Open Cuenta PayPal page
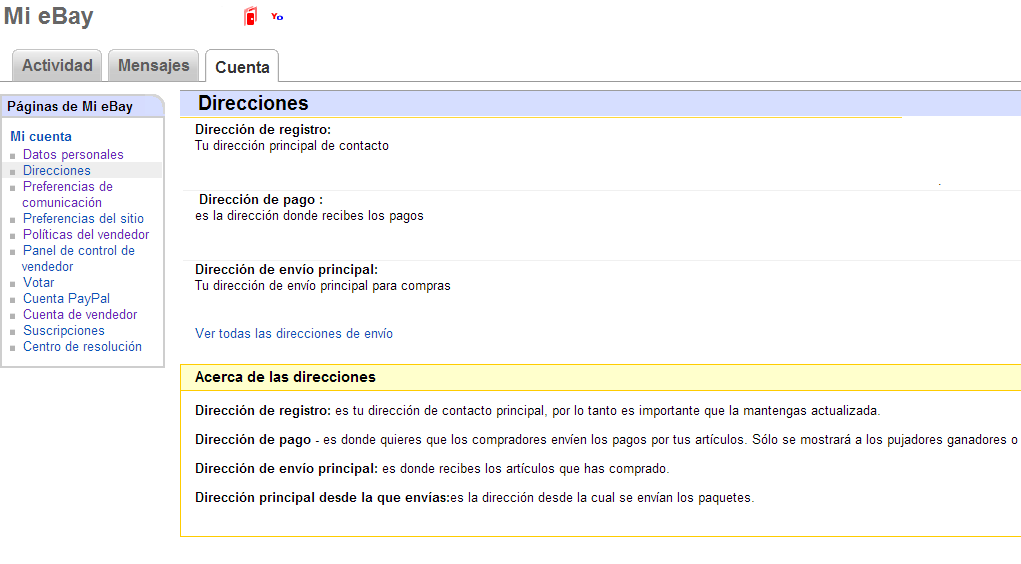The image size is (1021, 564). (x=66, y=298)
